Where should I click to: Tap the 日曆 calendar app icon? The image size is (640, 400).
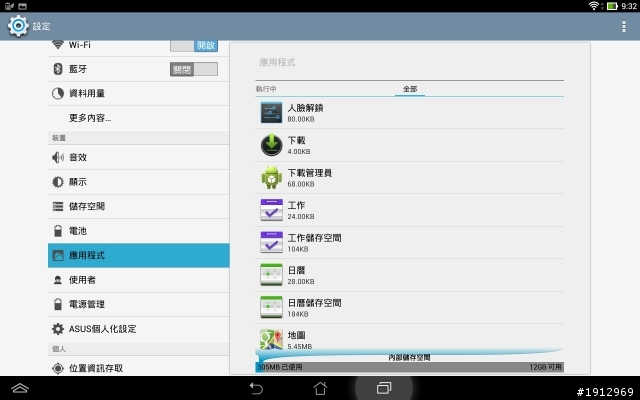(x=271, y=275)
